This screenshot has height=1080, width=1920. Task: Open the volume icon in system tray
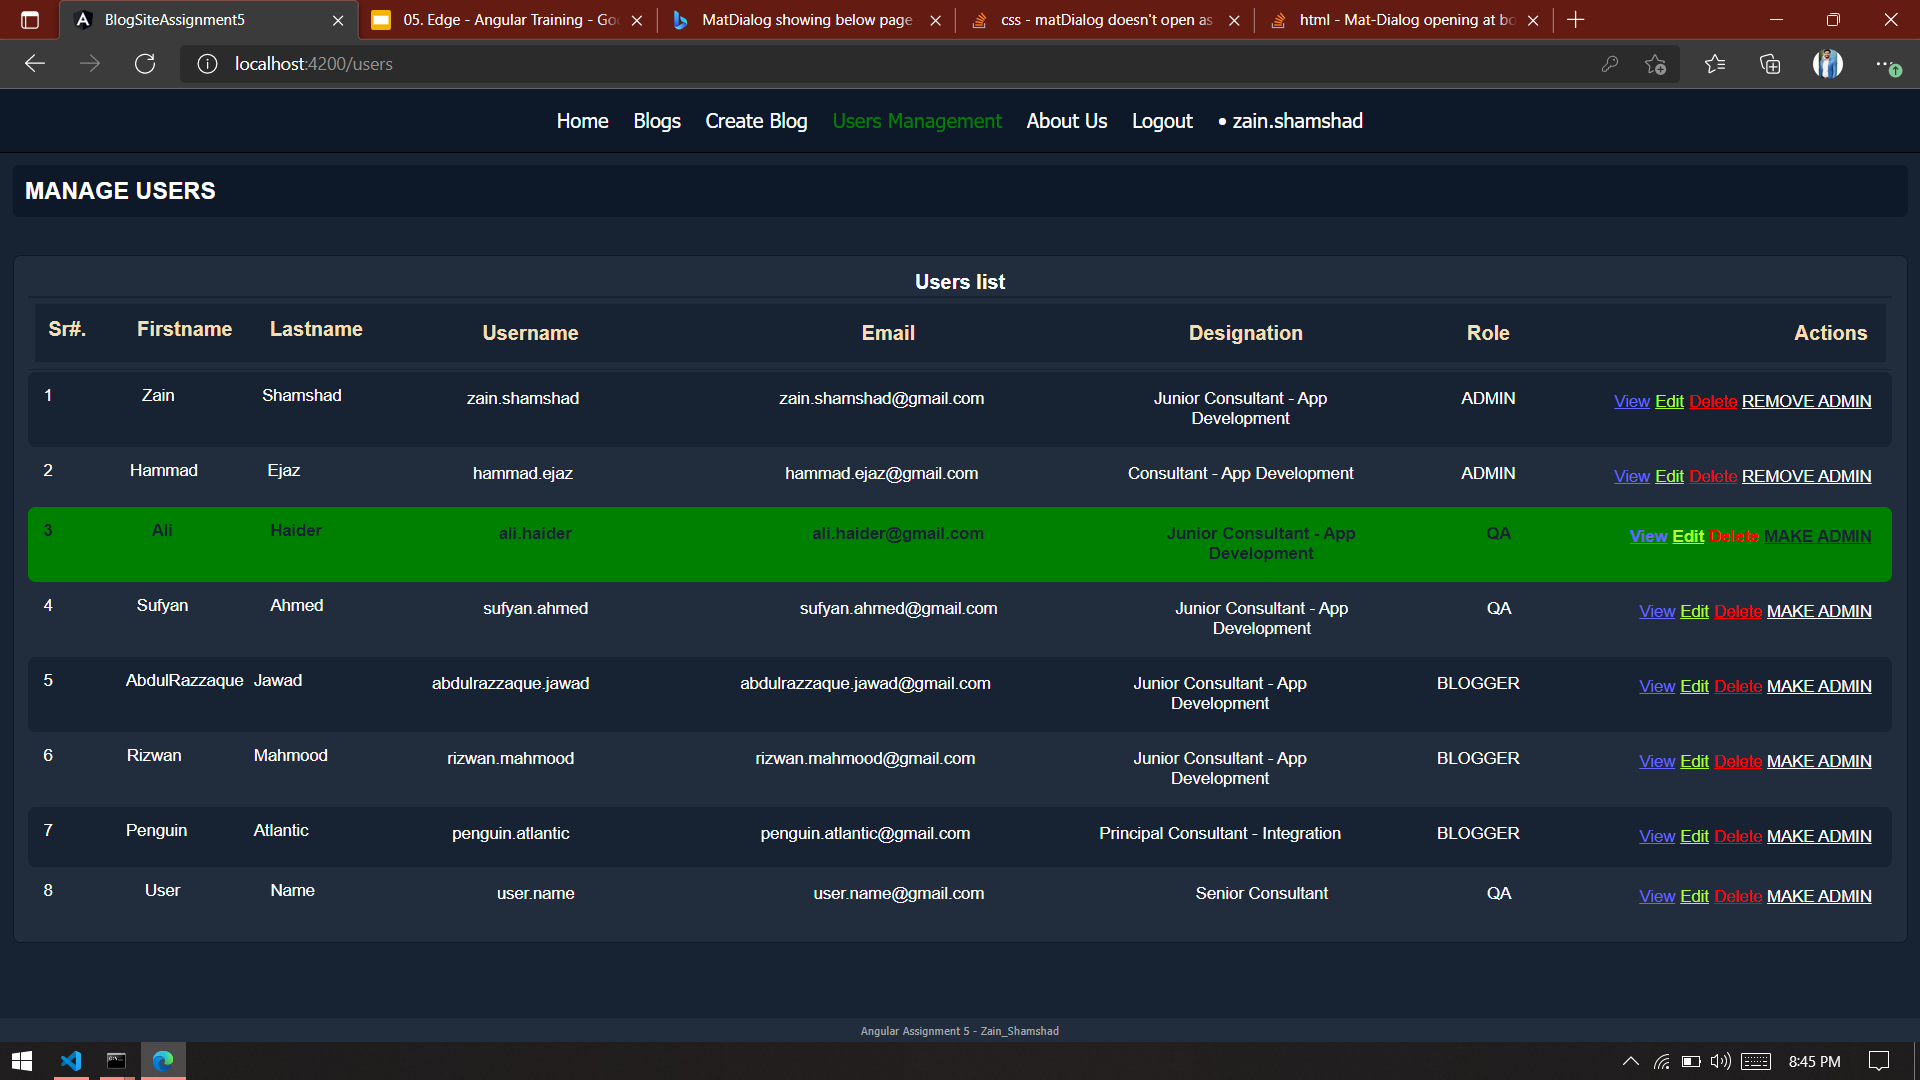tap(1721, 1062)
